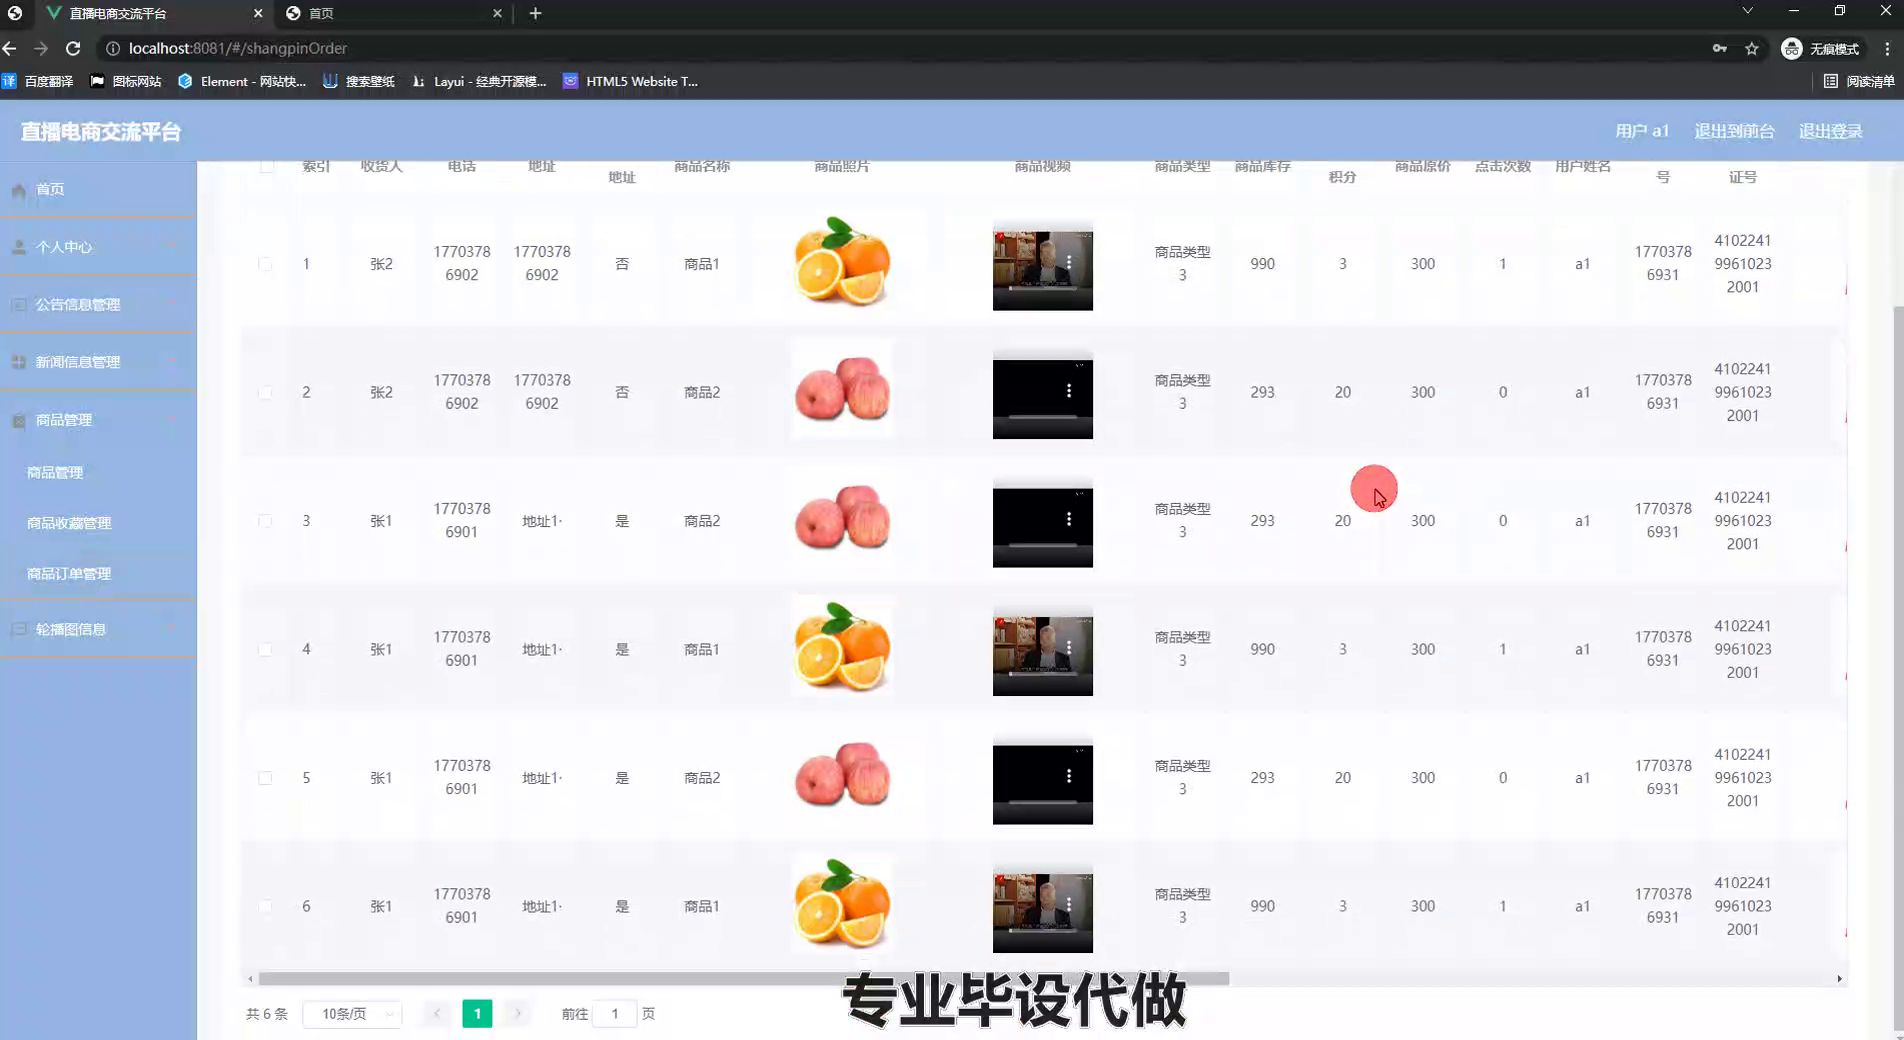Toggle the select-all header checkbox
This screenshot has height=1040, width=1904.
click(x=266, y=166)
